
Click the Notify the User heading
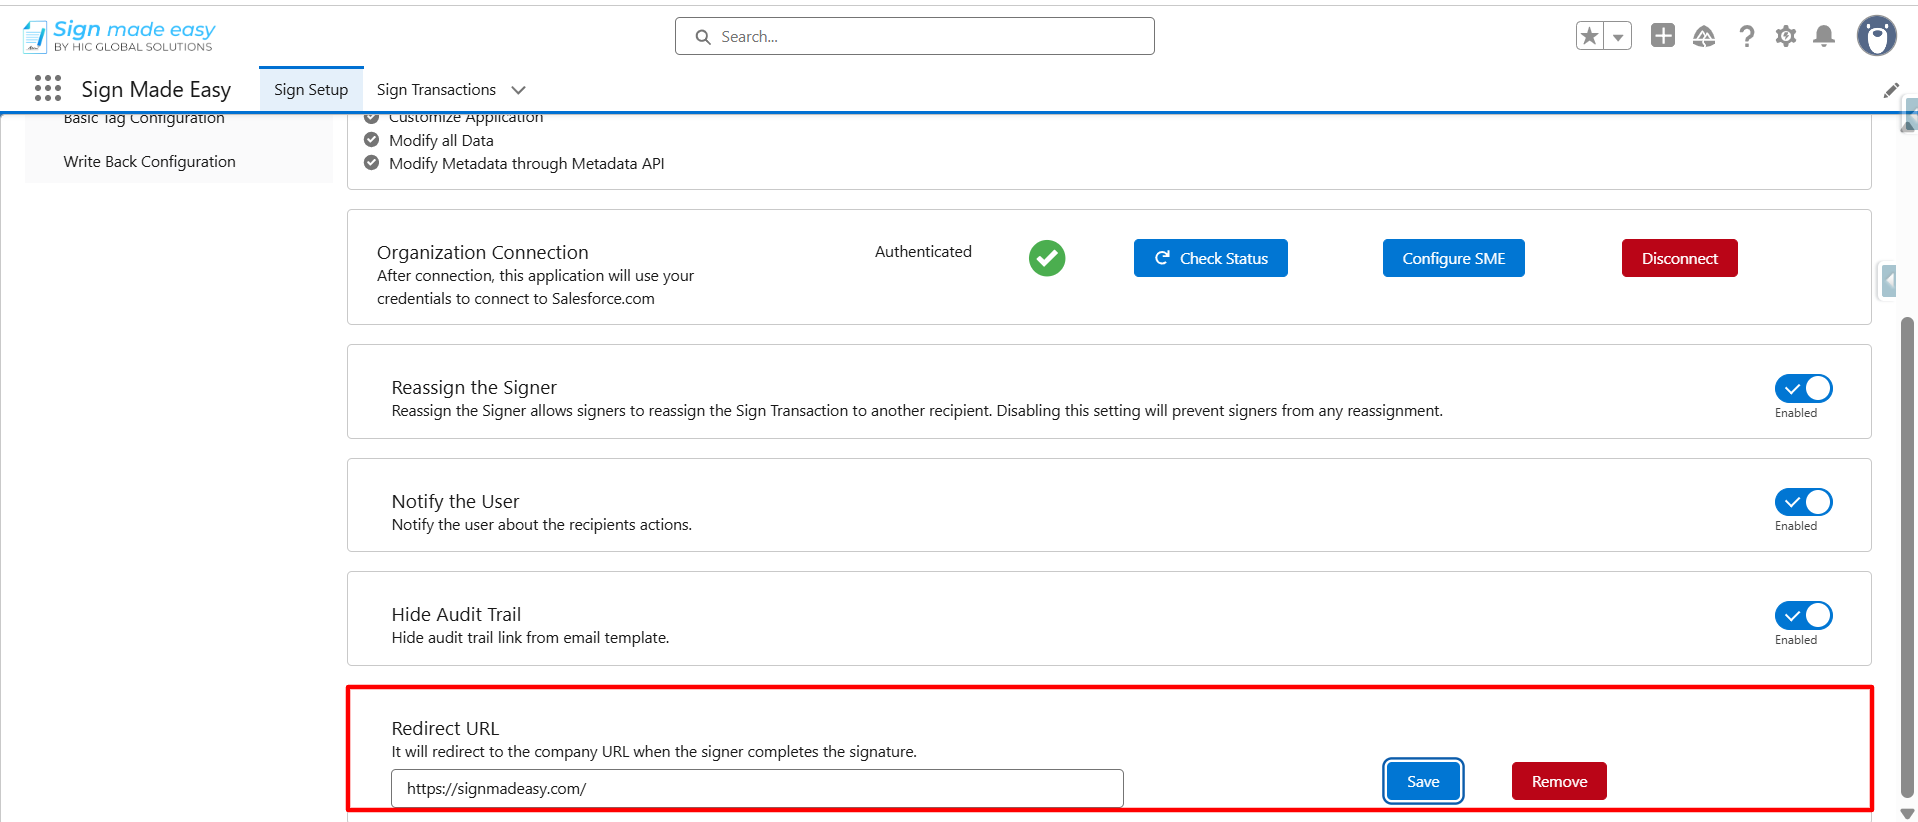point(455,501)
